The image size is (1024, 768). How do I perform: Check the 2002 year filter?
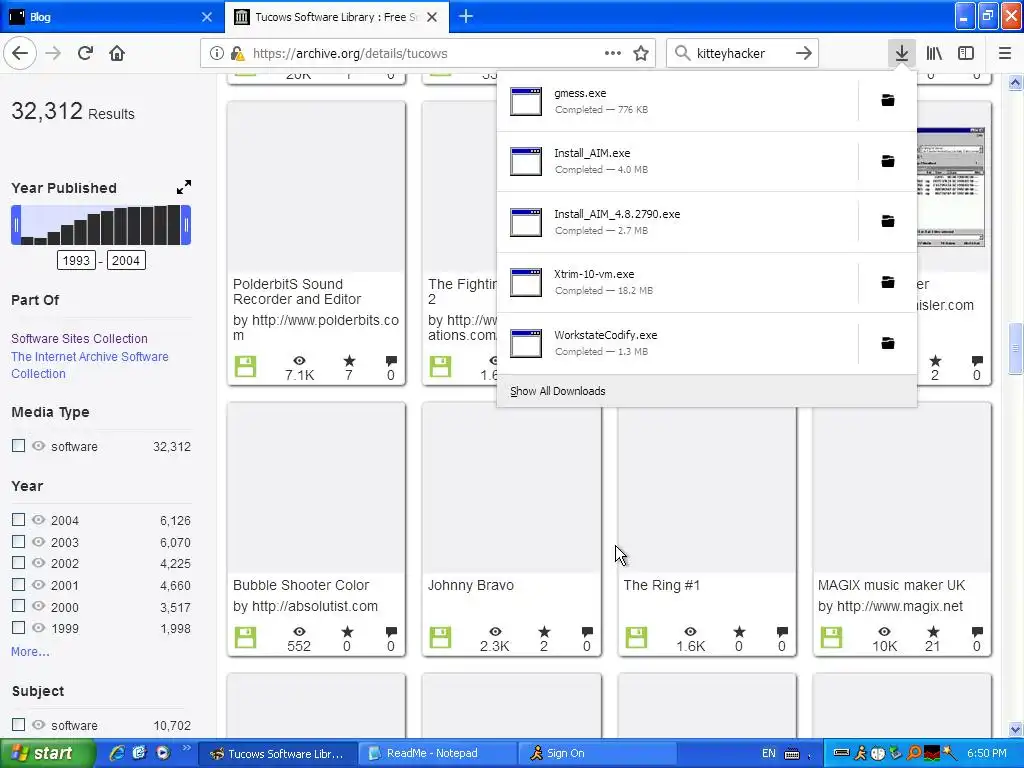[18, 563]
